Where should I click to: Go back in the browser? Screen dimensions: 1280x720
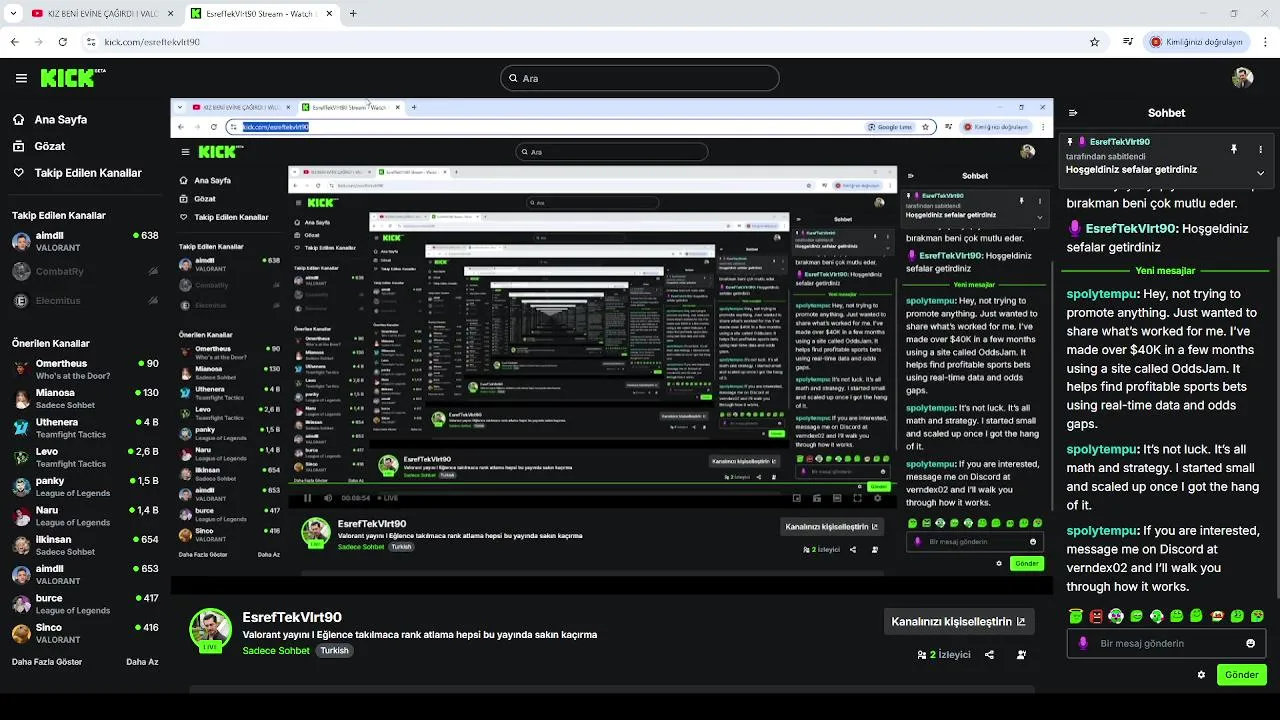tap(15, 42)
